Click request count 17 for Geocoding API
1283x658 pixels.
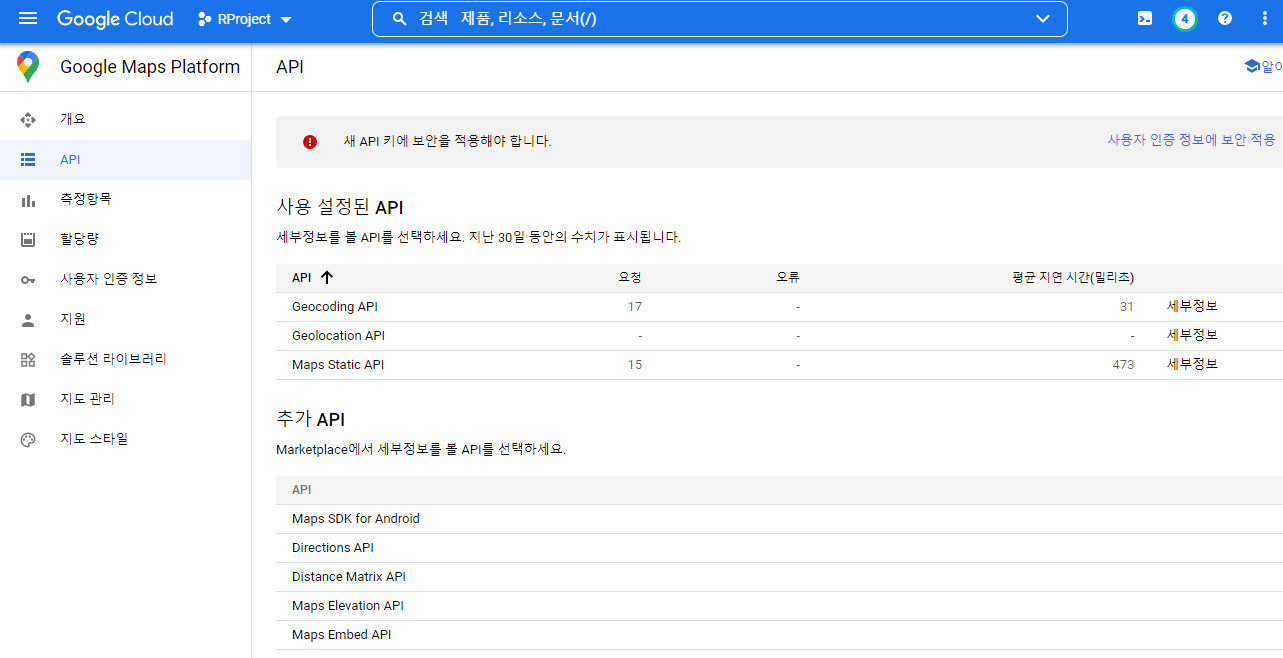point(635,307)
